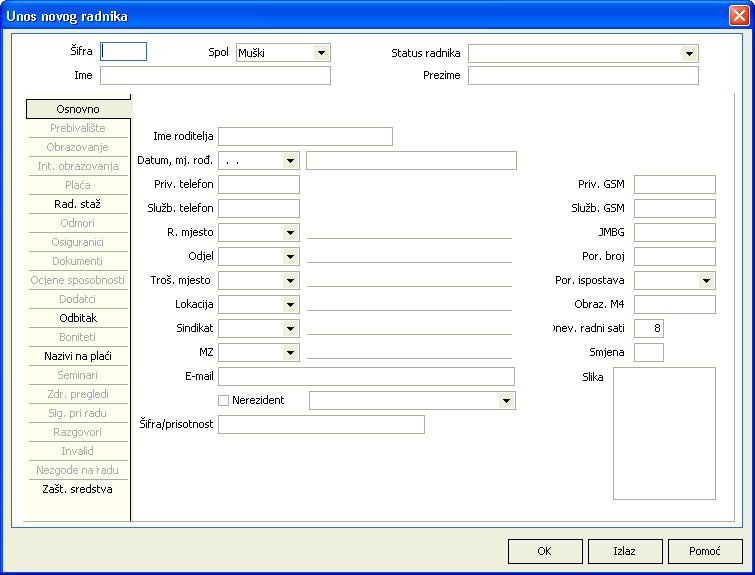
Task: Open the Odjel dropdown list
Action: (290, 257)
